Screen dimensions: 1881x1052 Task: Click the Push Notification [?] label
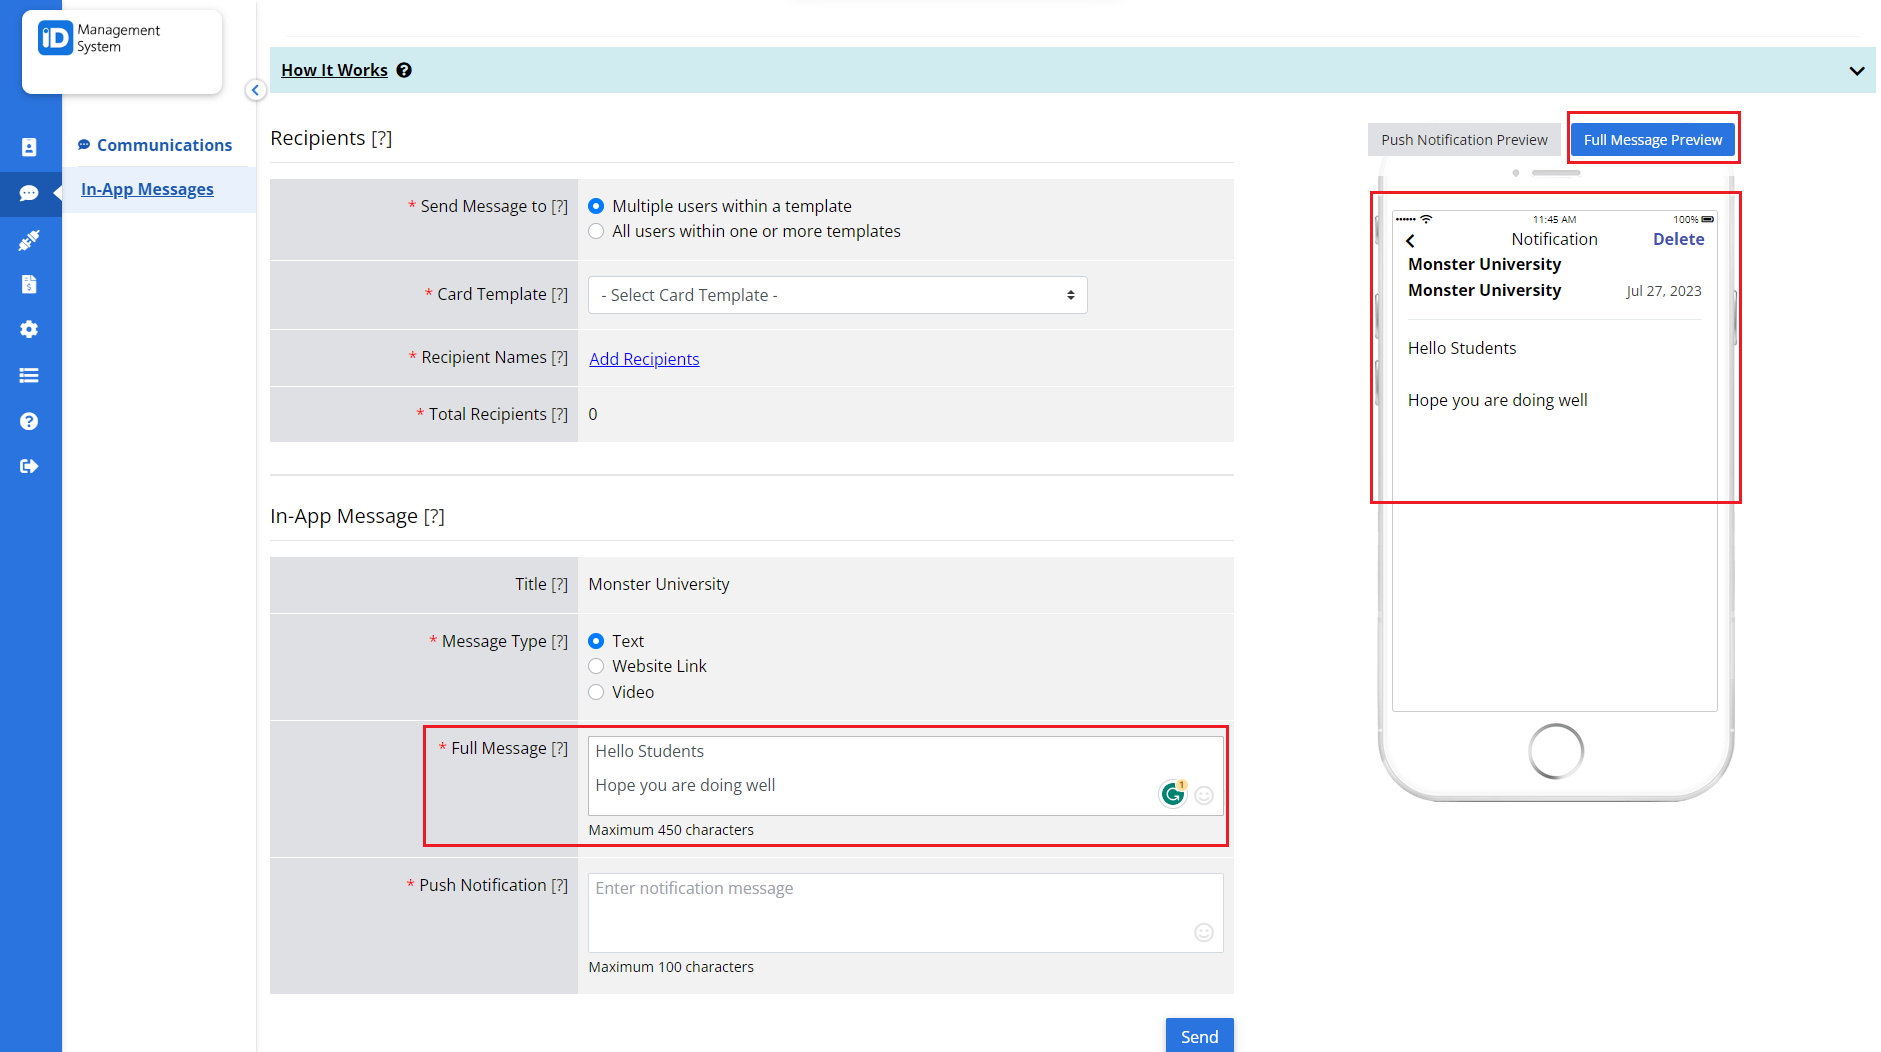tap(487, 885)
